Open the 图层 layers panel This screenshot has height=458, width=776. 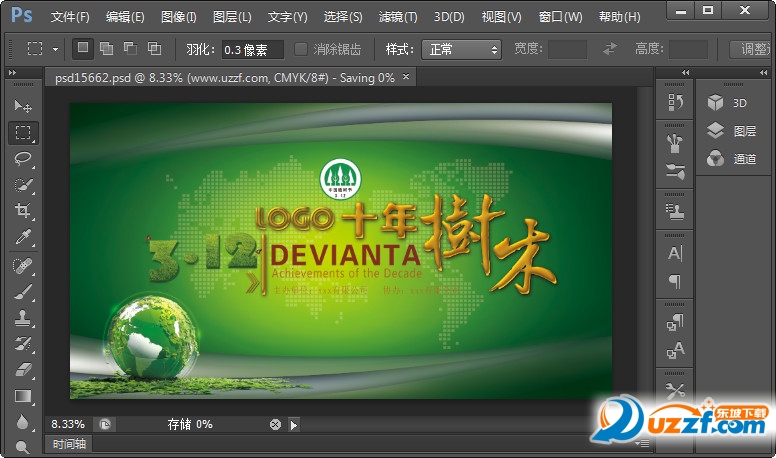[731, 131]
